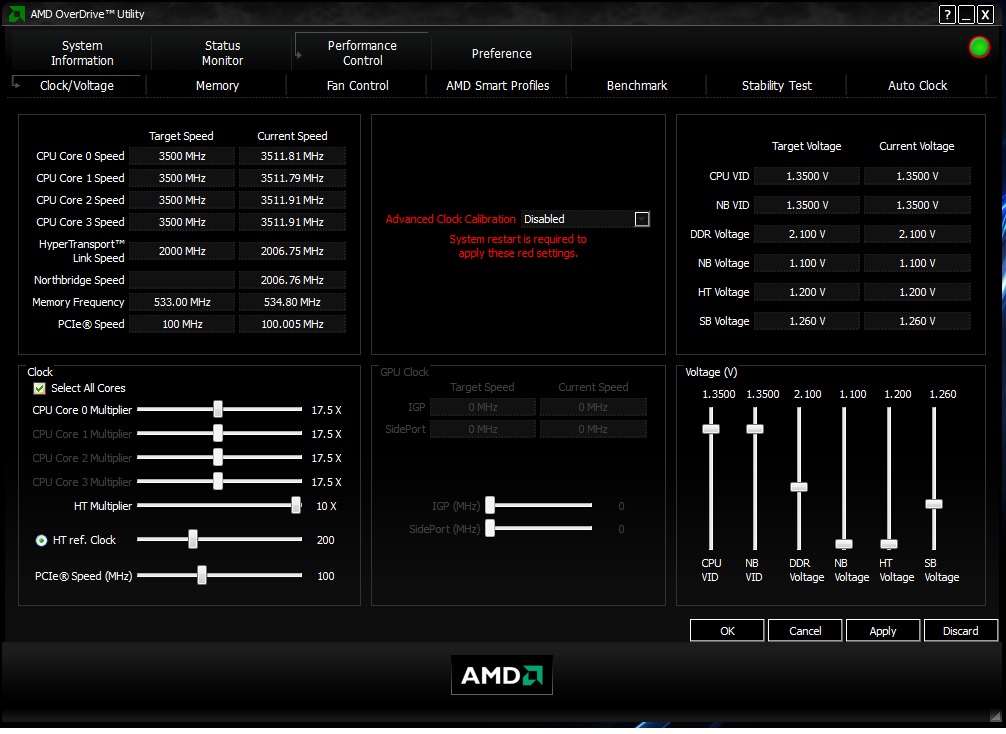Click the Memory Frequency current 534.80 MHz value
This screenshot has width=1006, height=734.
click(x=292, y=302)
